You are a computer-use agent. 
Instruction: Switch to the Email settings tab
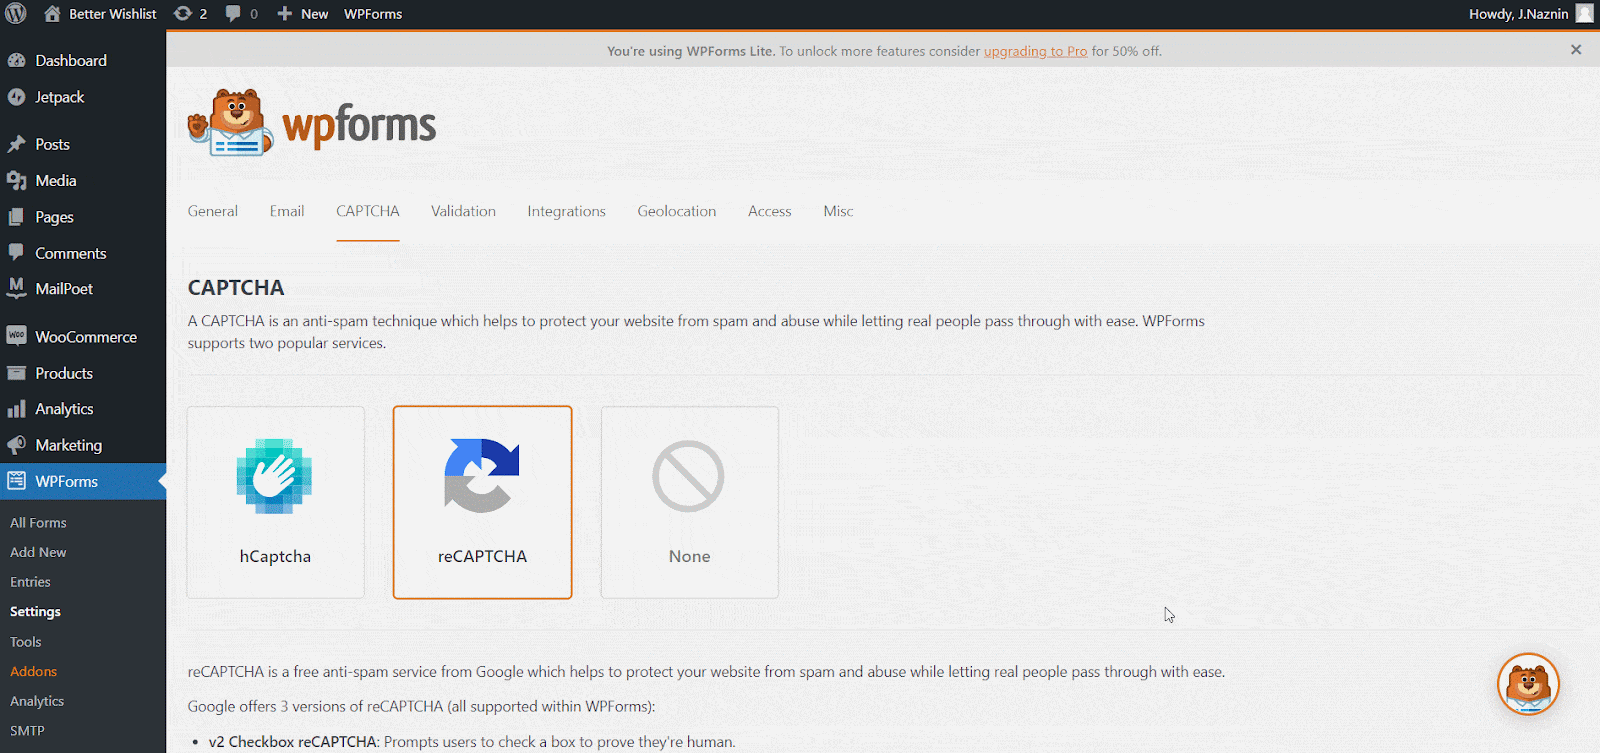point(287,211)
